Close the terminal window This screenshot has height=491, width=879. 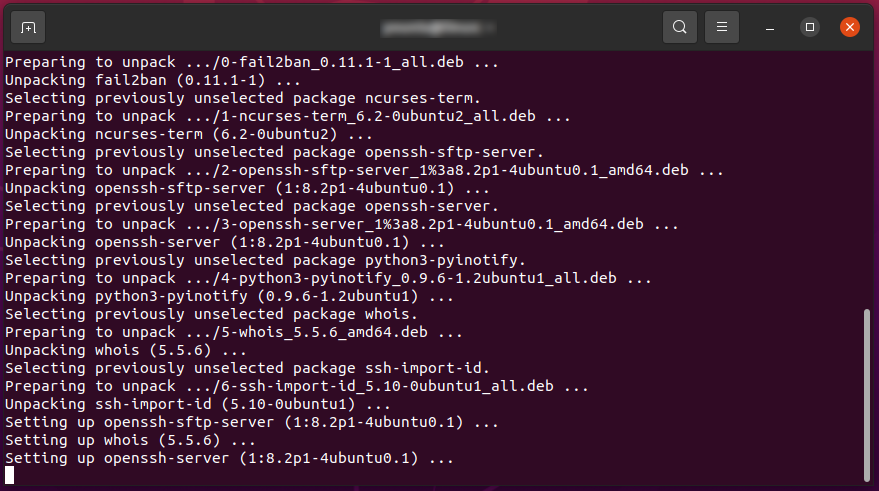849,27
